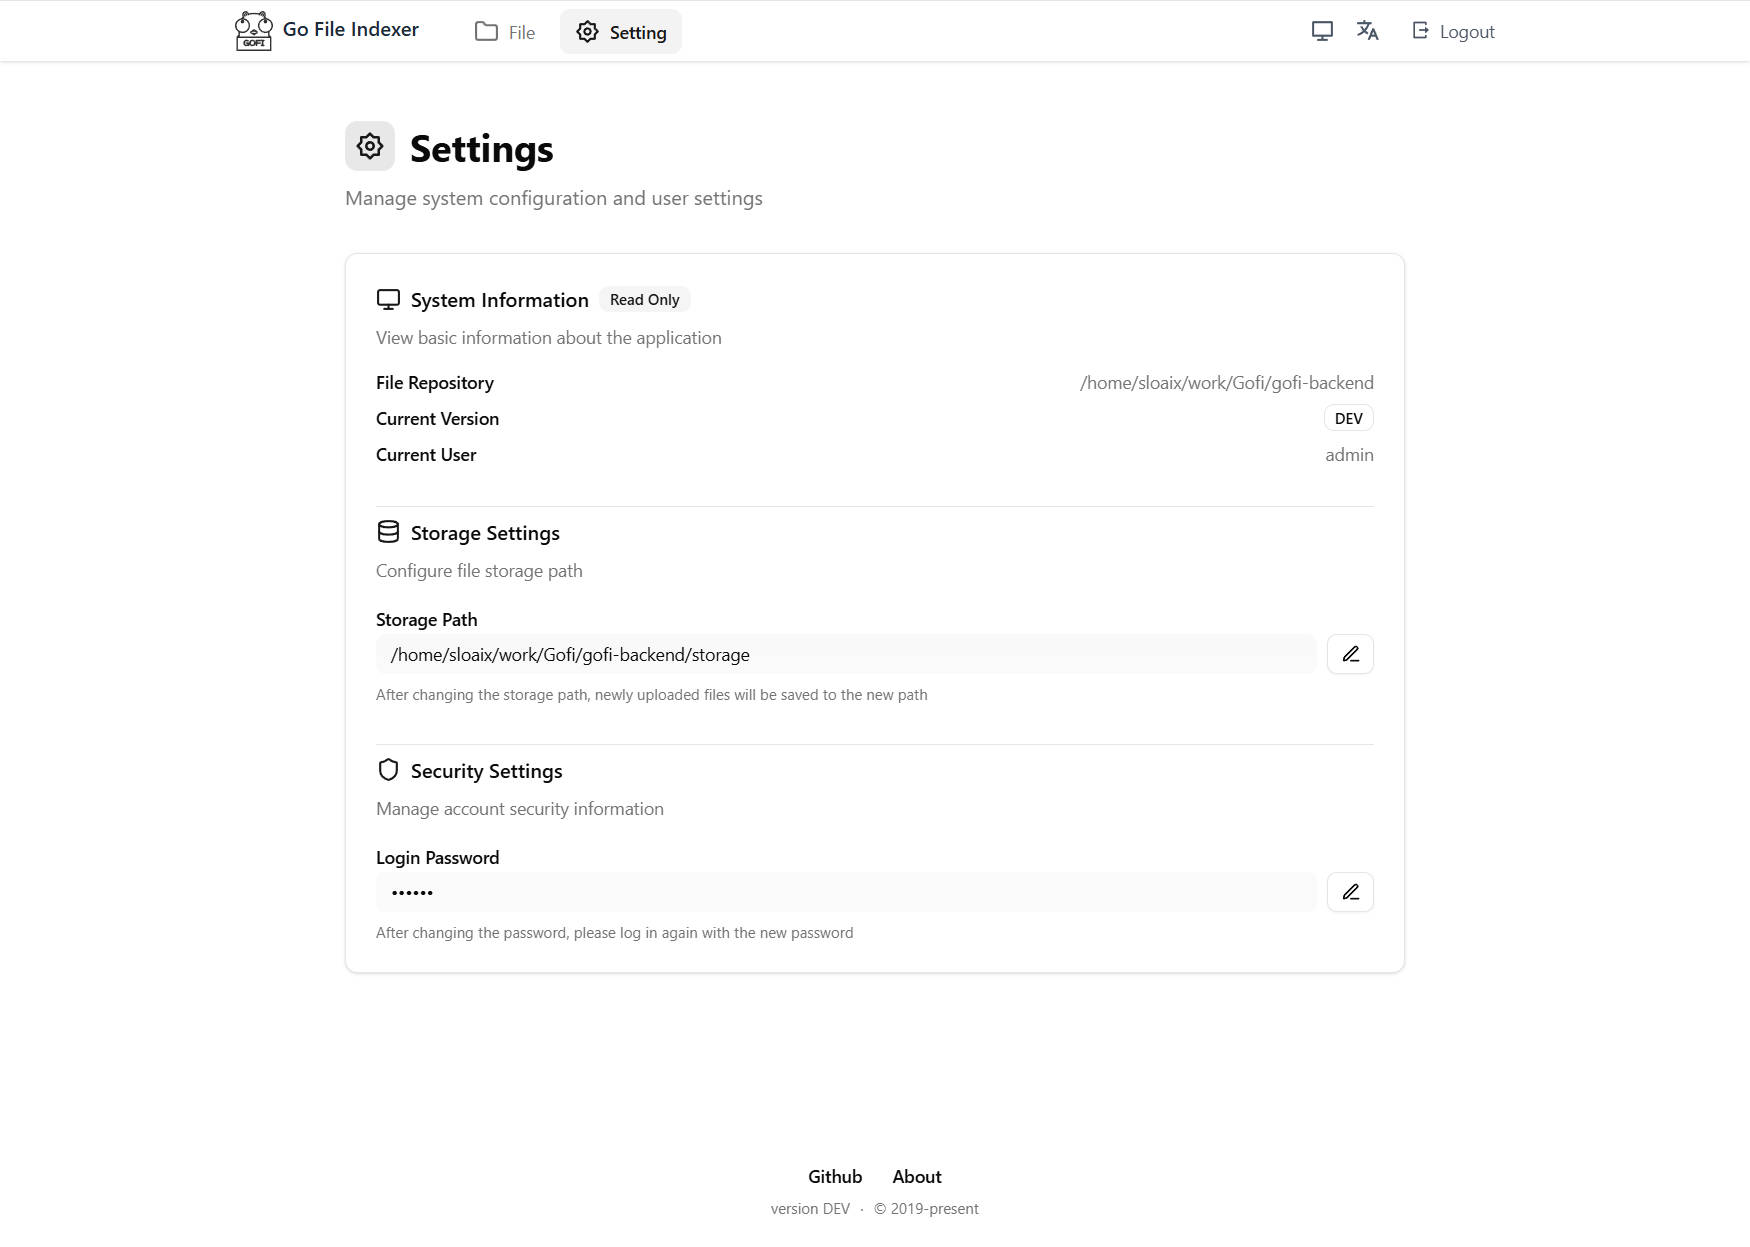Screen dimensions: 1750x1247
Task: Click the Storage Settings database icon
Action: pos(388,532)
